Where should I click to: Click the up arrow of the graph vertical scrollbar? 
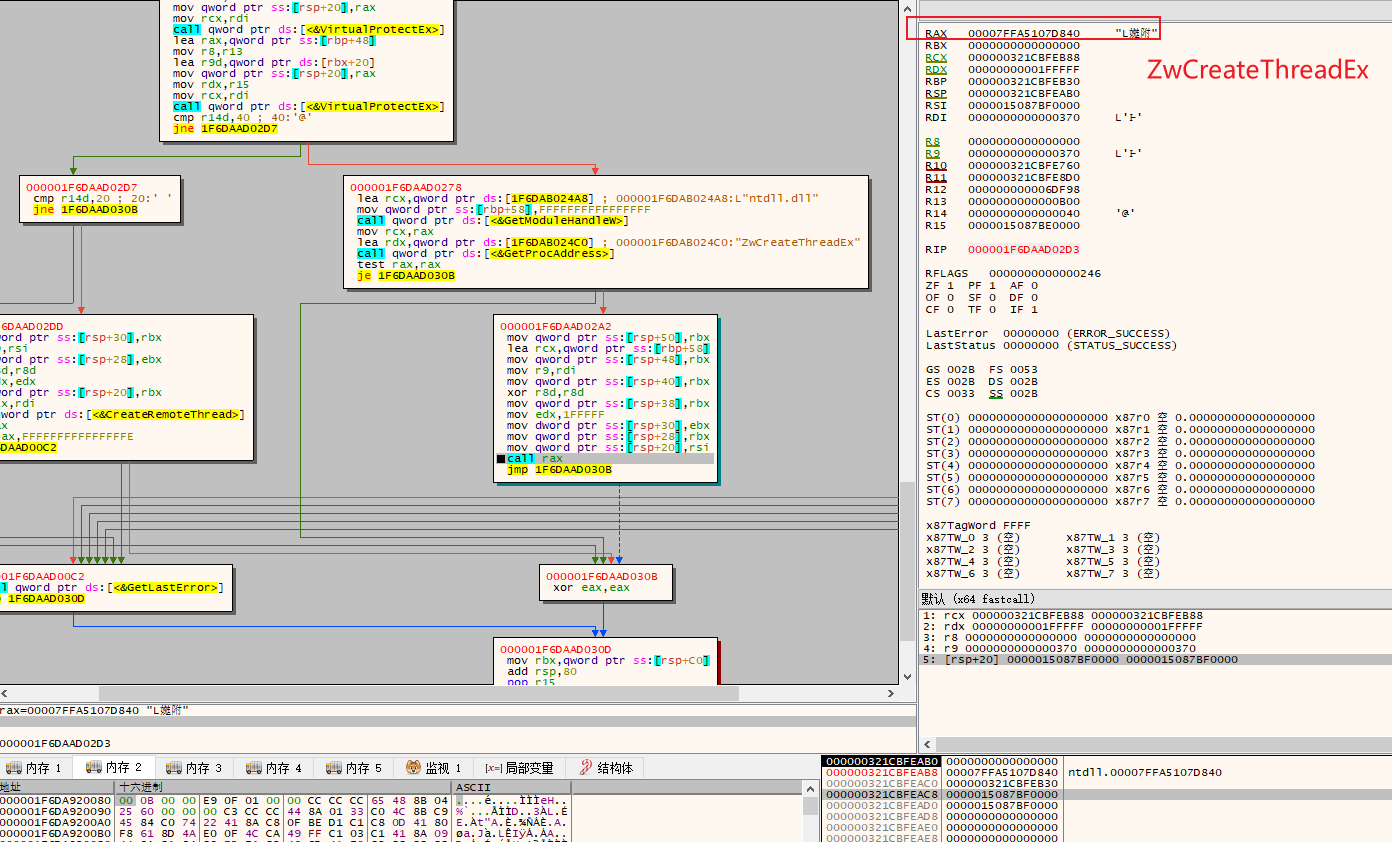coord(907,7)
